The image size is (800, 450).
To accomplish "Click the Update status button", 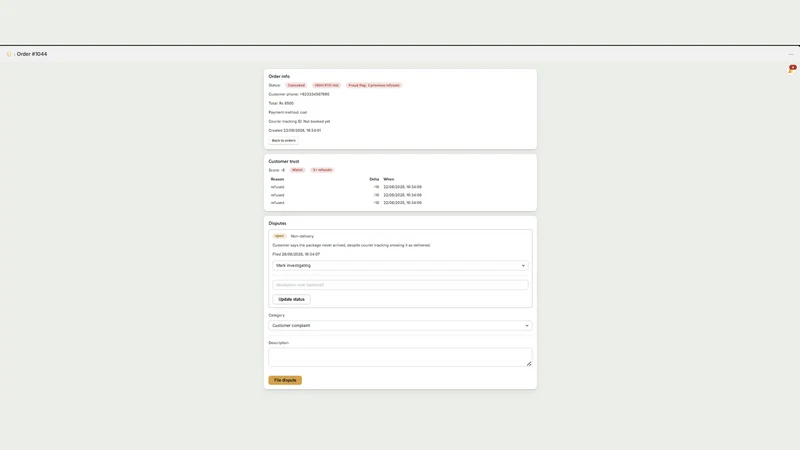I will [x=291, y=299].
